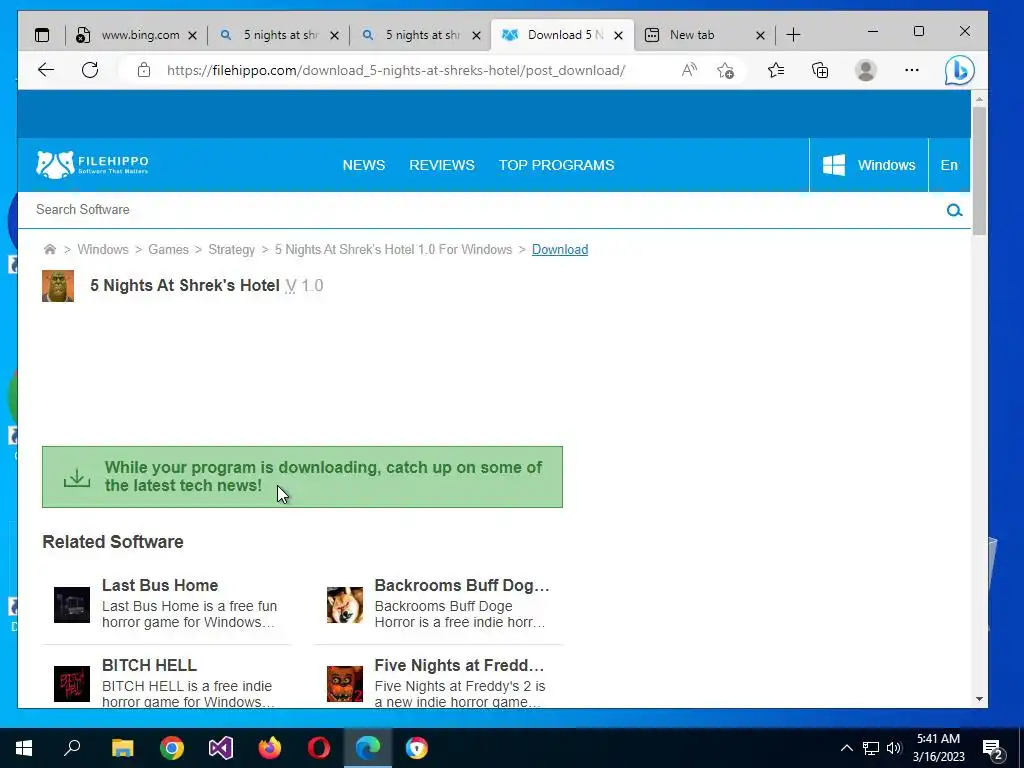Image resolution: width=1024 pixels, height=768 pixels.
Task: Click the Shrek game thumbnail icon
Action: point(58,286)
